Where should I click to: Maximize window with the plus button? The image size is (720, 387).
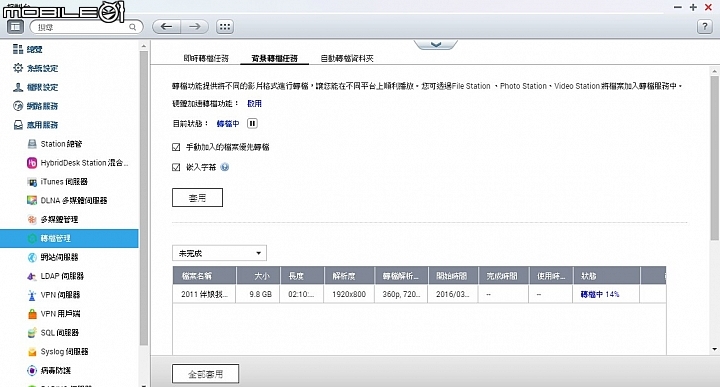tap(693, 7)
